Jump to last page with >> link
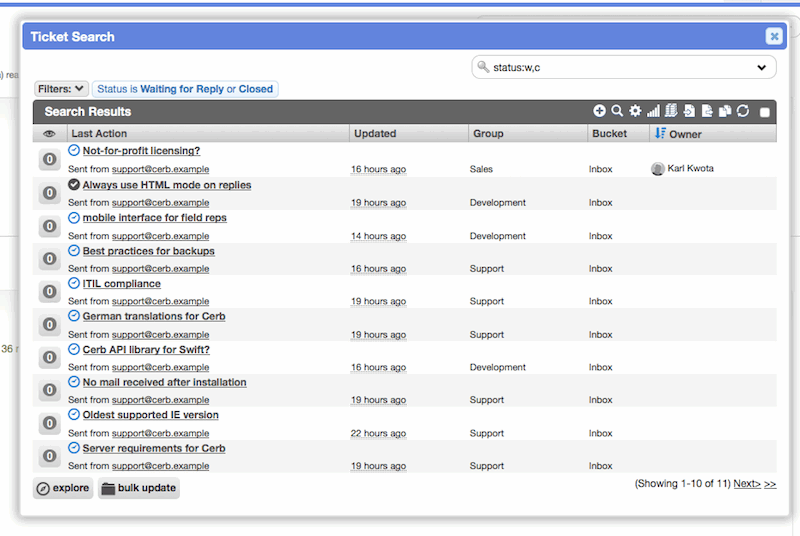This screenshot has height=536, width=800. pos(770,484)
